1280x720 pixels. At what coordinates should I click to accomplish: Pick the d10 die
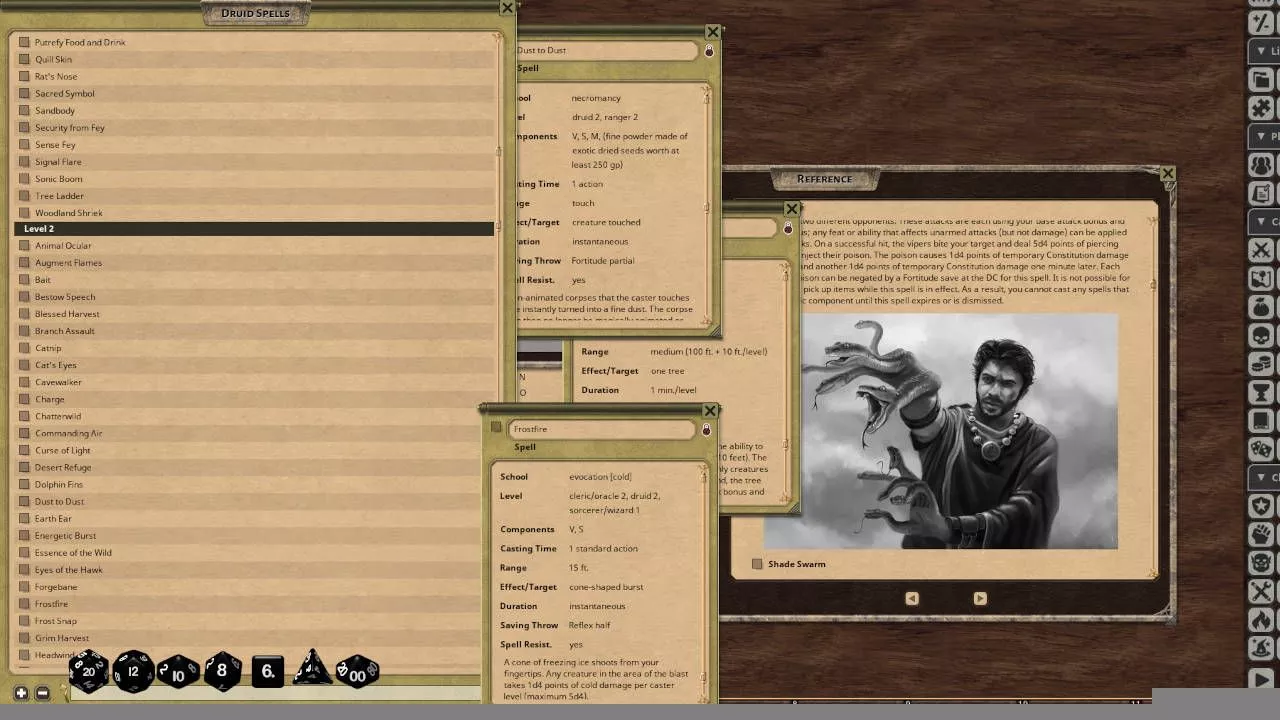(x=178, y=672)
